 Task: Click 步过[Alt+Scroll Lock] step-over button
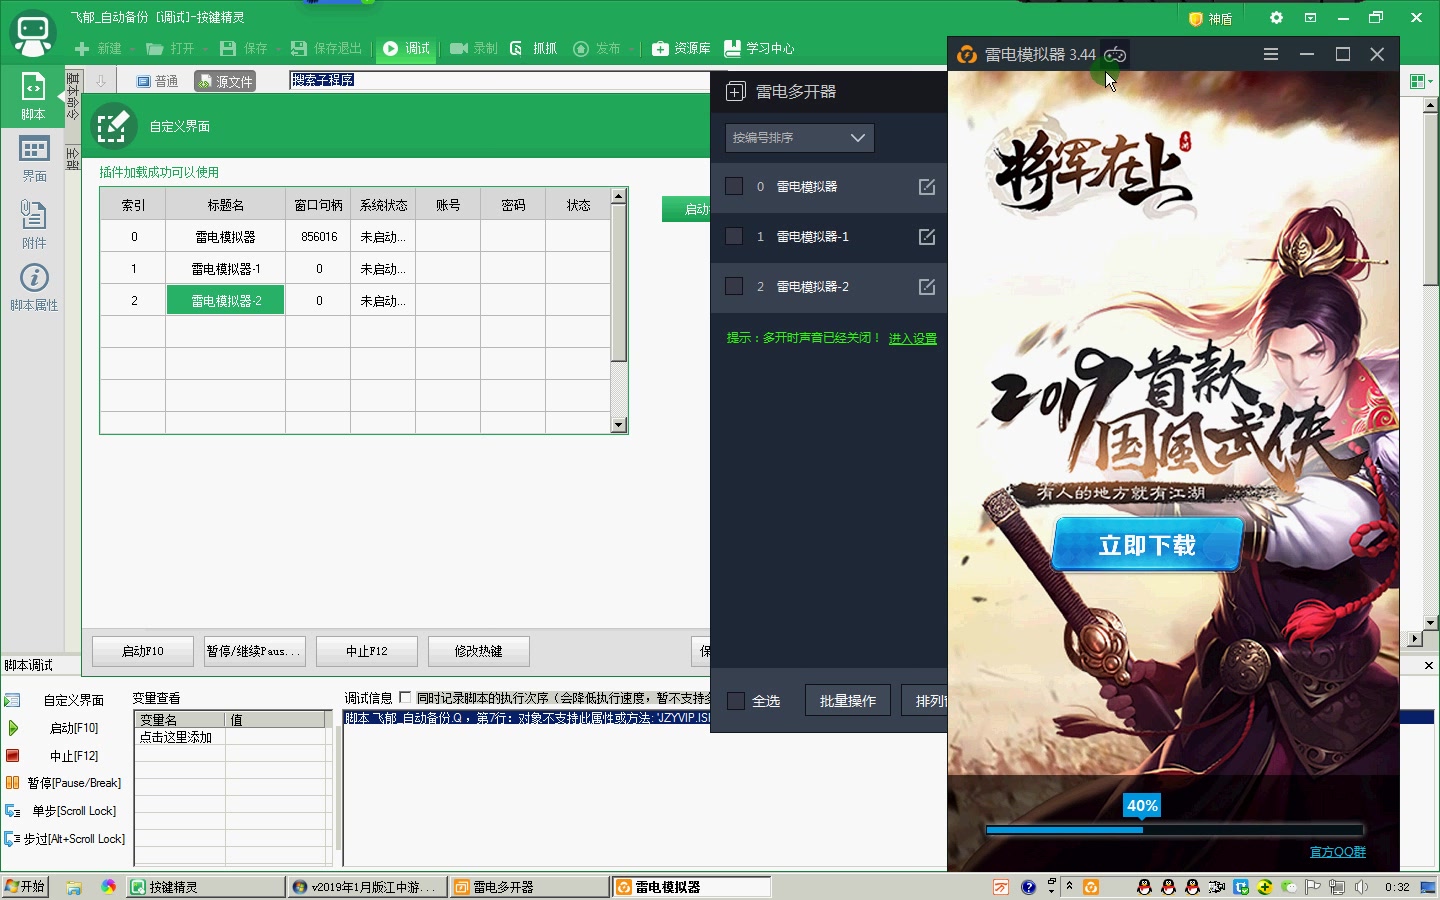73,839
